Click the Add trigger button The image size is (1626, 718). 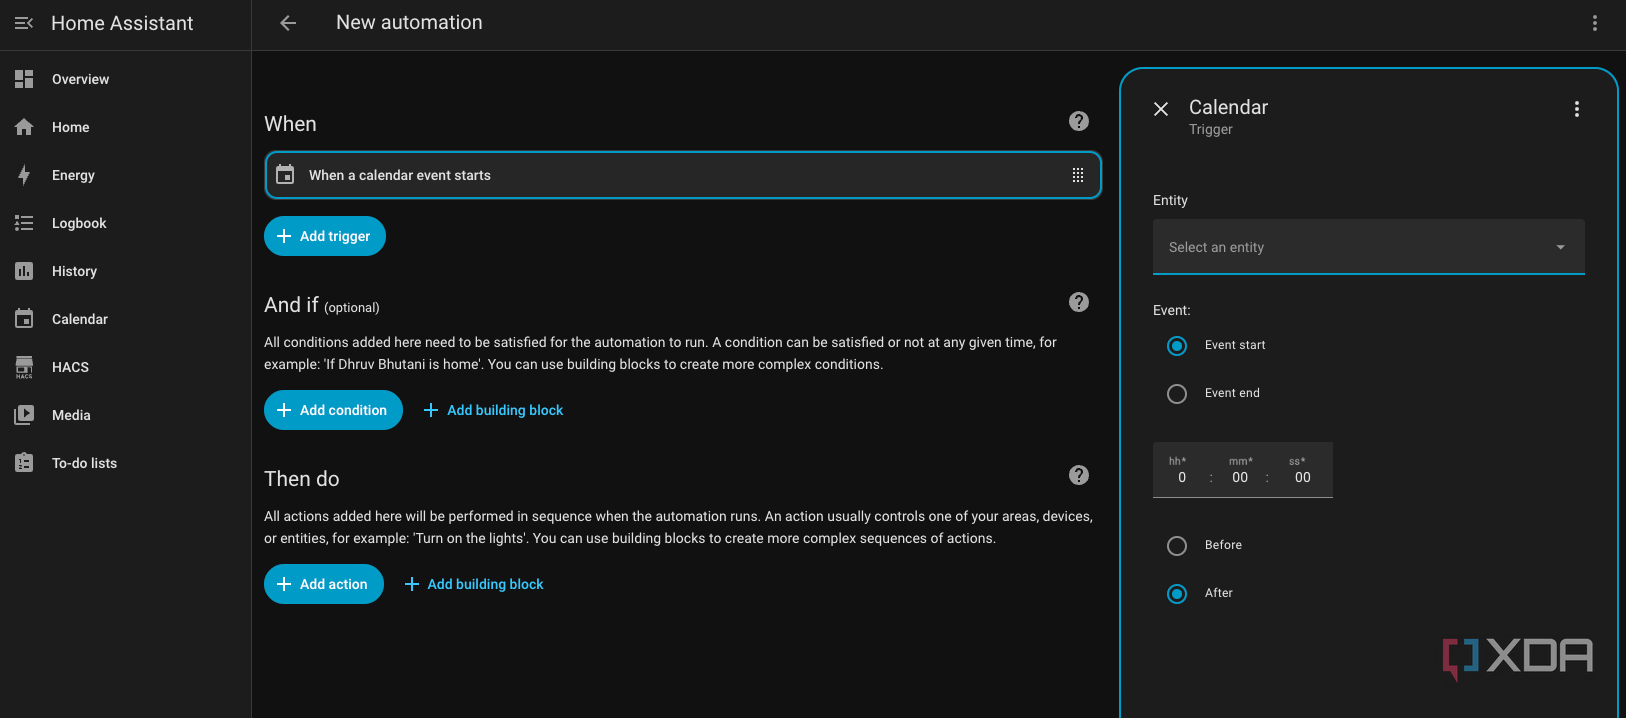[324, 236]
